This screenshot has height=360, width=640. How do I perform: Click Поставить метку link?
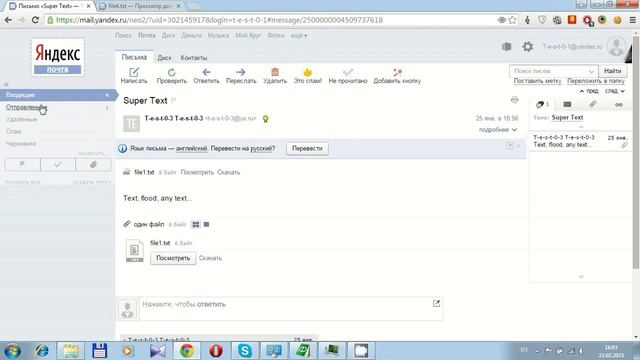[x=537, y=81]
